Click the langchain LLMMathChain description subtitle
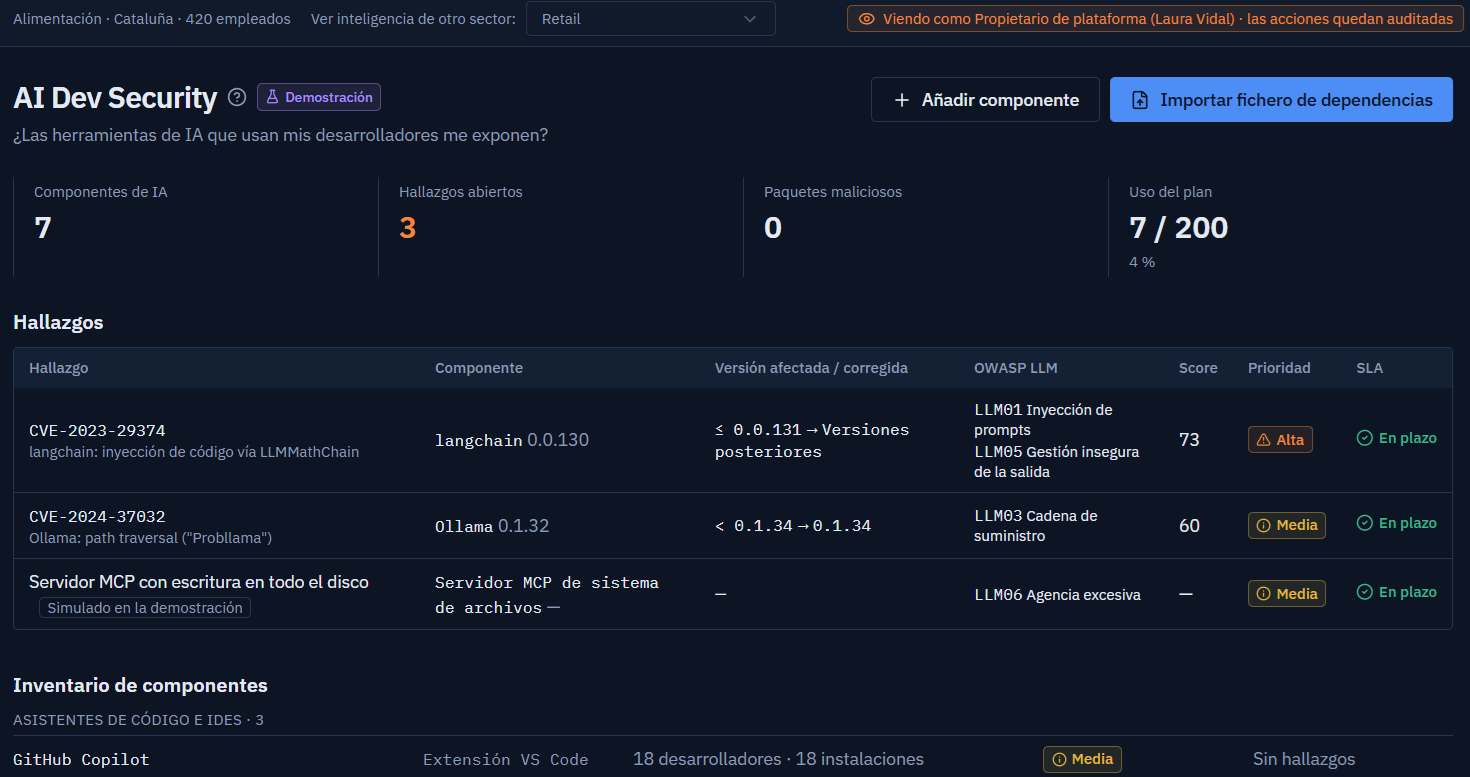The height and width of the screenshot is (777, 1470). coord(194,452)
